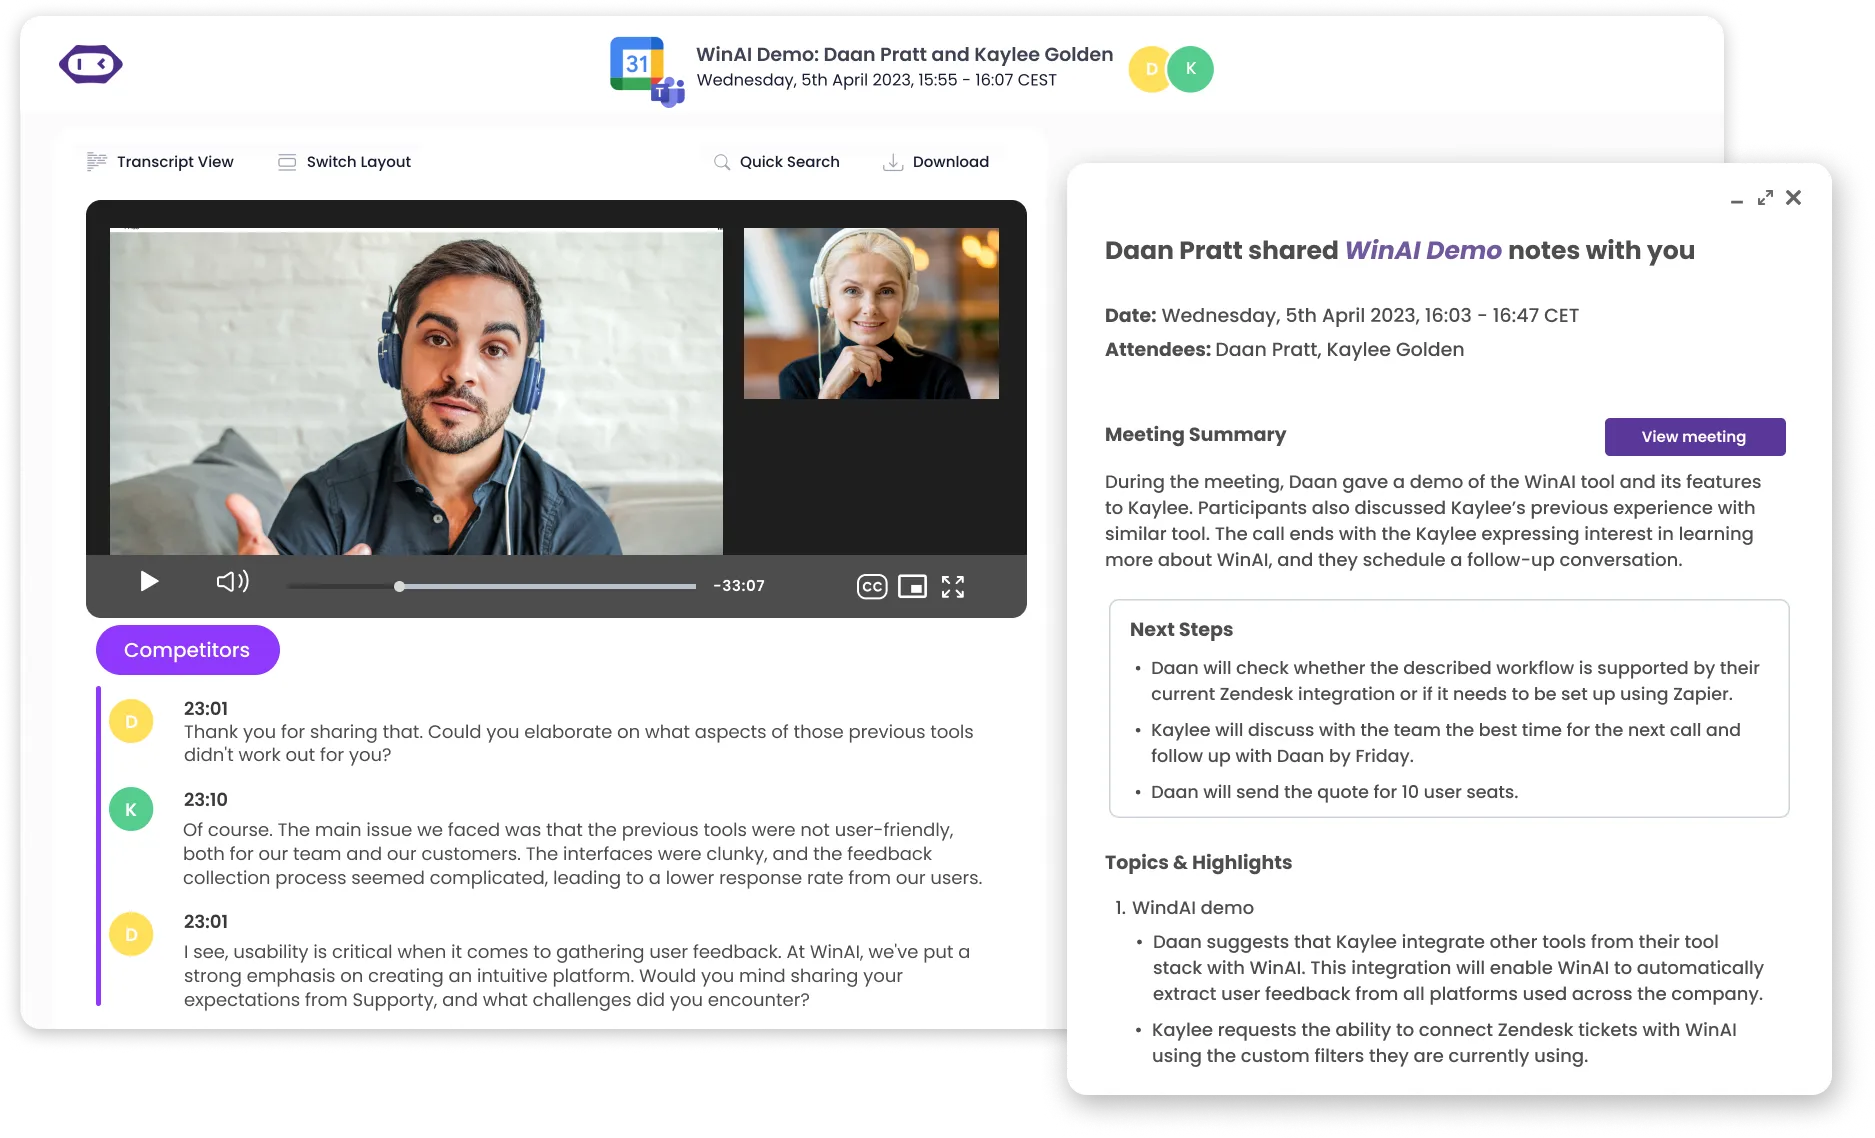Click timestamp above 'I see, usability is critical'

point(206,922)
